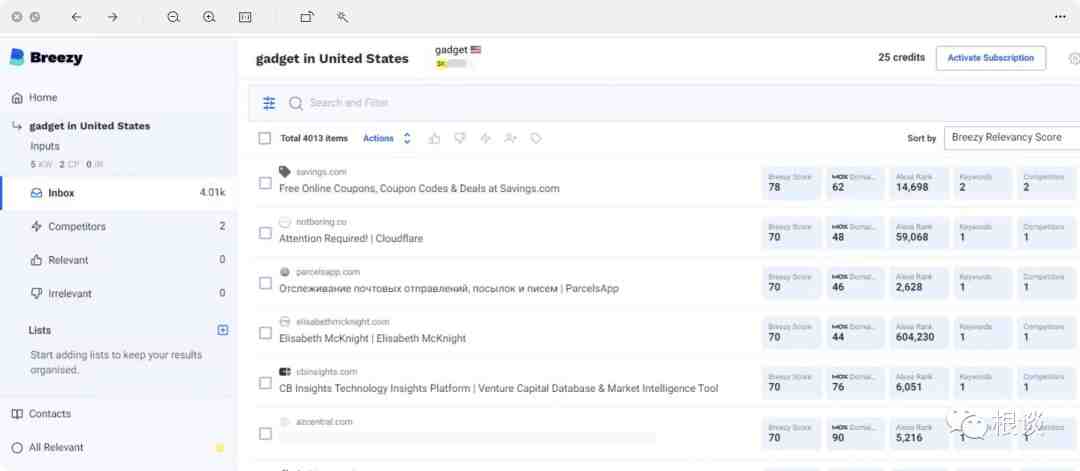Click the abcentral.com domain text
Screen dimensions: 1080x471
pyautogui.click(x=324, y=421)
